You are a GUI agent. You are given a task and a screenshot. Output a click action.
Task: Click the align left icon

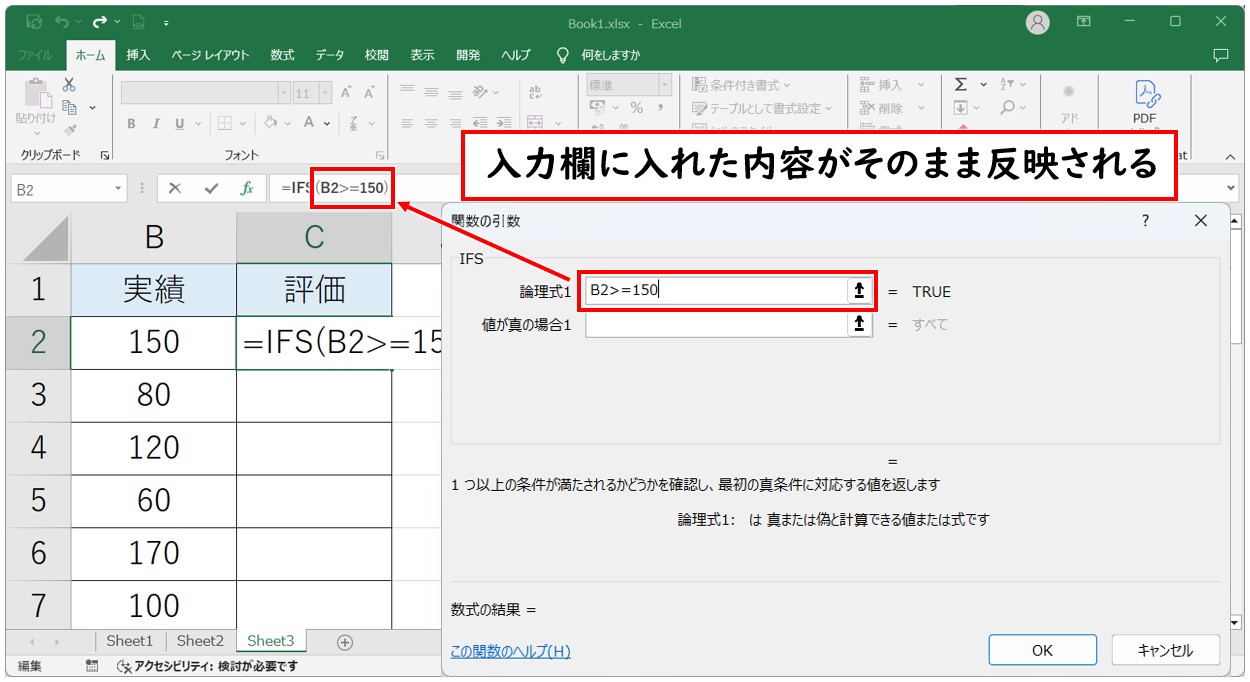[407, 124]
